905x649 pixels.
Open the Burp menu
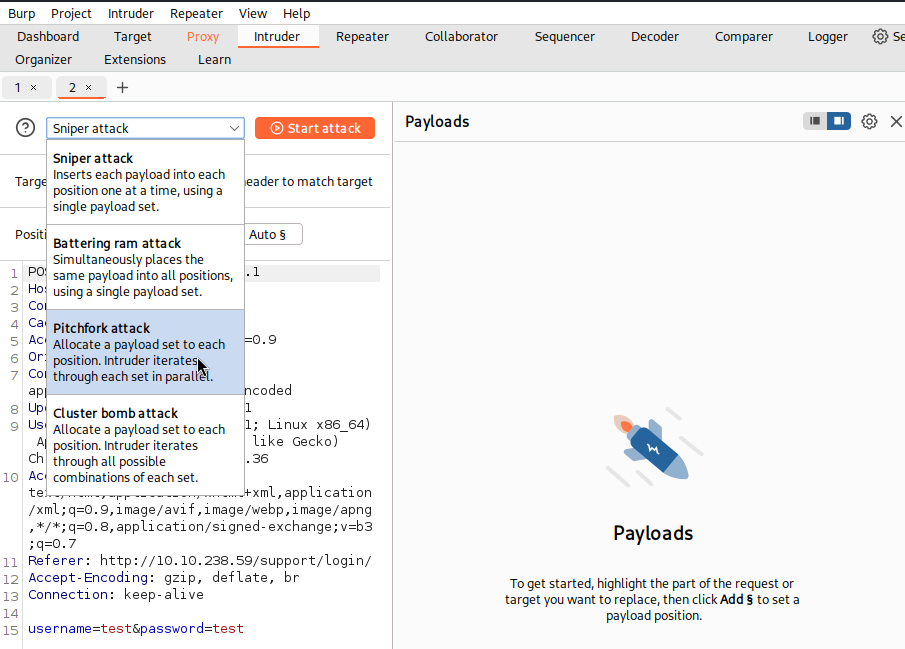21,13
